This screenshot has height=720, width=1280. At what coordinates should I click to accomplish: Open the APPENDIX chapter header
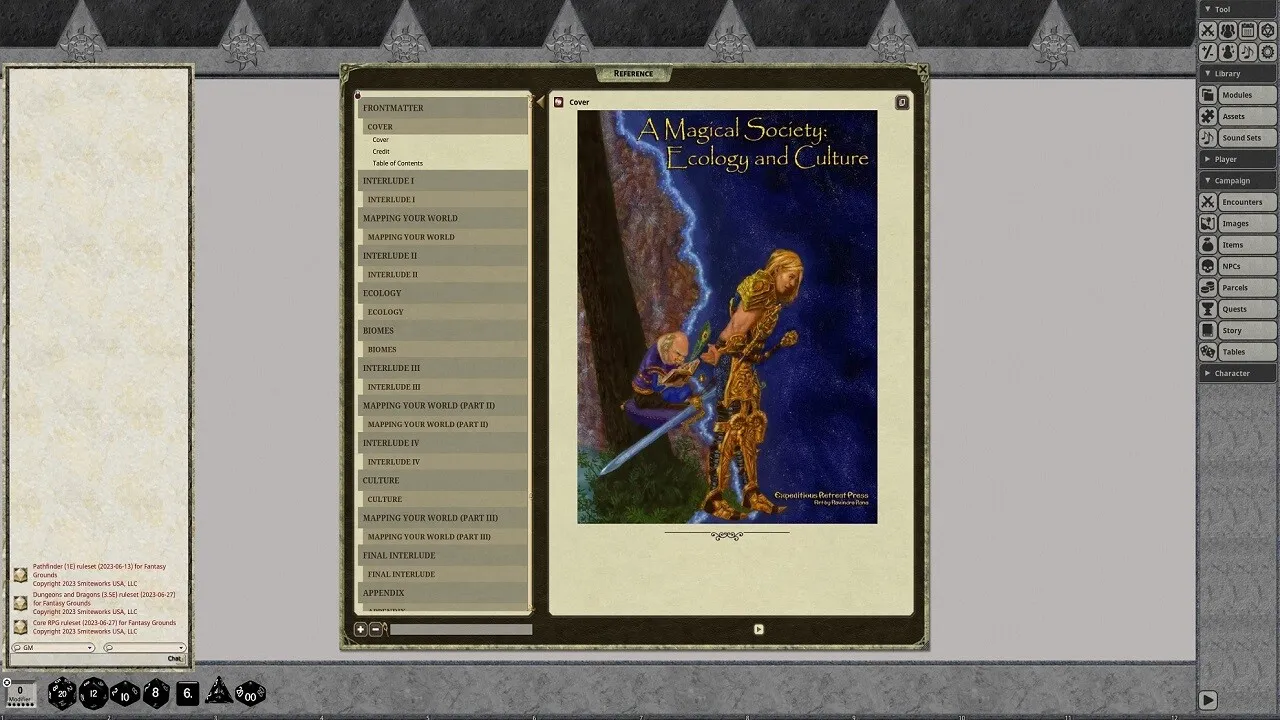[x=443, y=593]
